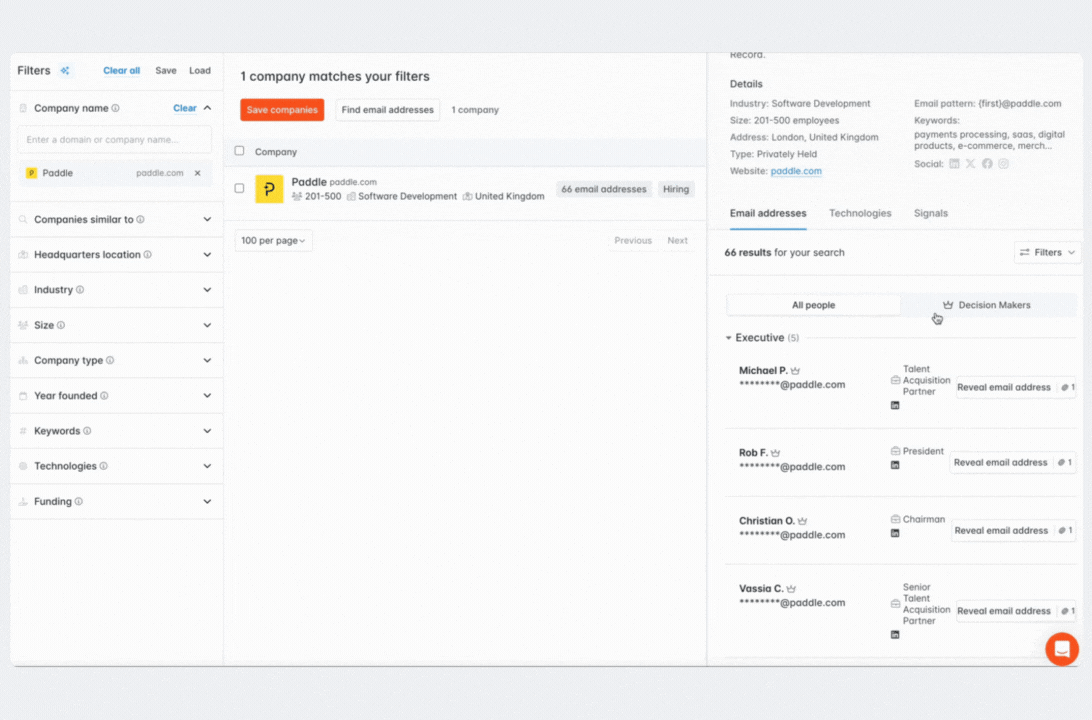Click the info icon beside Technologies filter

pos(104,466)
